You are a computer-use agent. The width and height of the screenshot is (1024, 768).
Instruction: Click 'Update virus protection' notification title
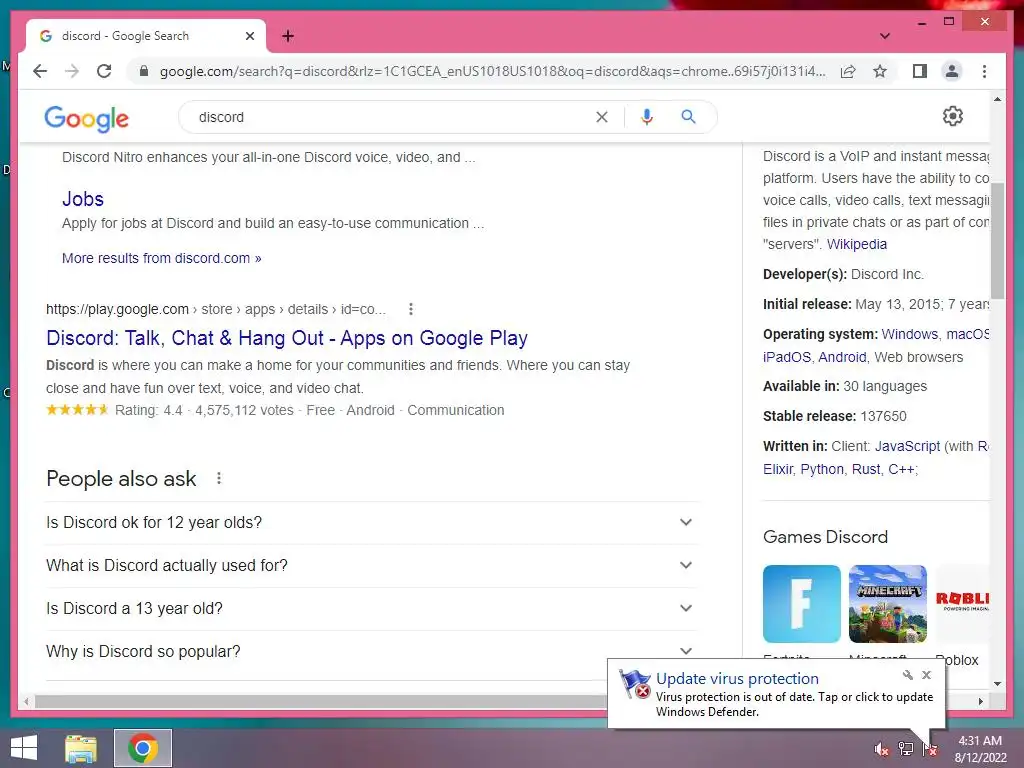pyautogui.click(x=737, y=679)
